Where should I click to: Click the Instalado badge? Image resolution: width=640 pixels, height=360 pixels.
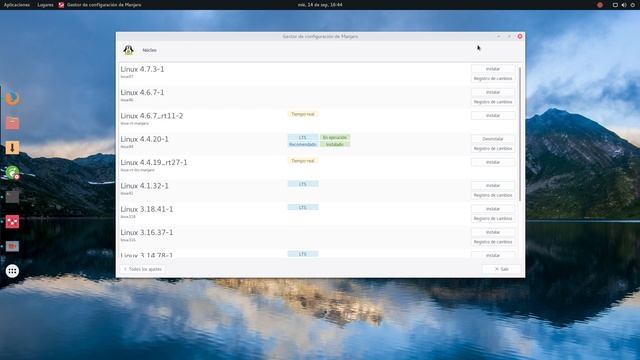[x=335, y=144]
